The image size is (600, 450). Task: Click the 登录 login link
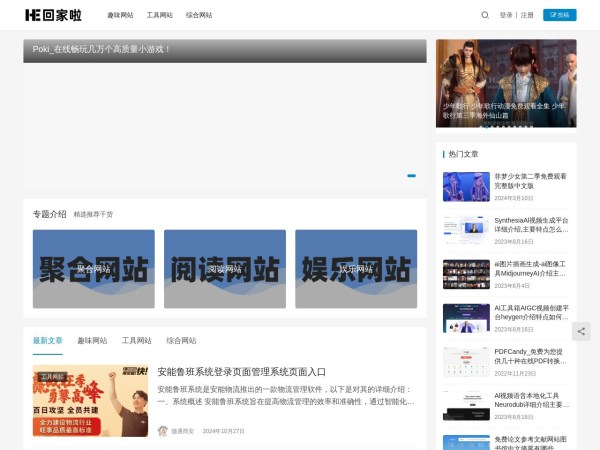coord(506,15)
